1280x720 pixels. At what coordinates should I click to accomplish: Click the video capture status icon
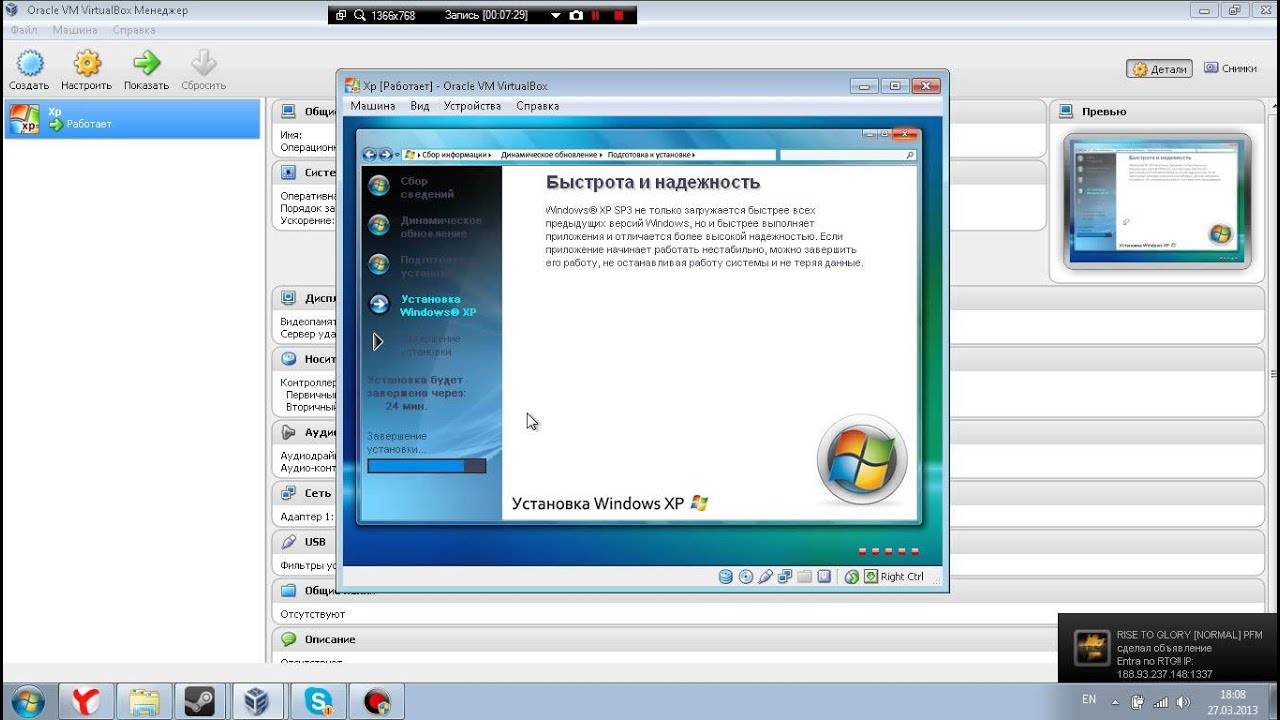coord(824,577)
